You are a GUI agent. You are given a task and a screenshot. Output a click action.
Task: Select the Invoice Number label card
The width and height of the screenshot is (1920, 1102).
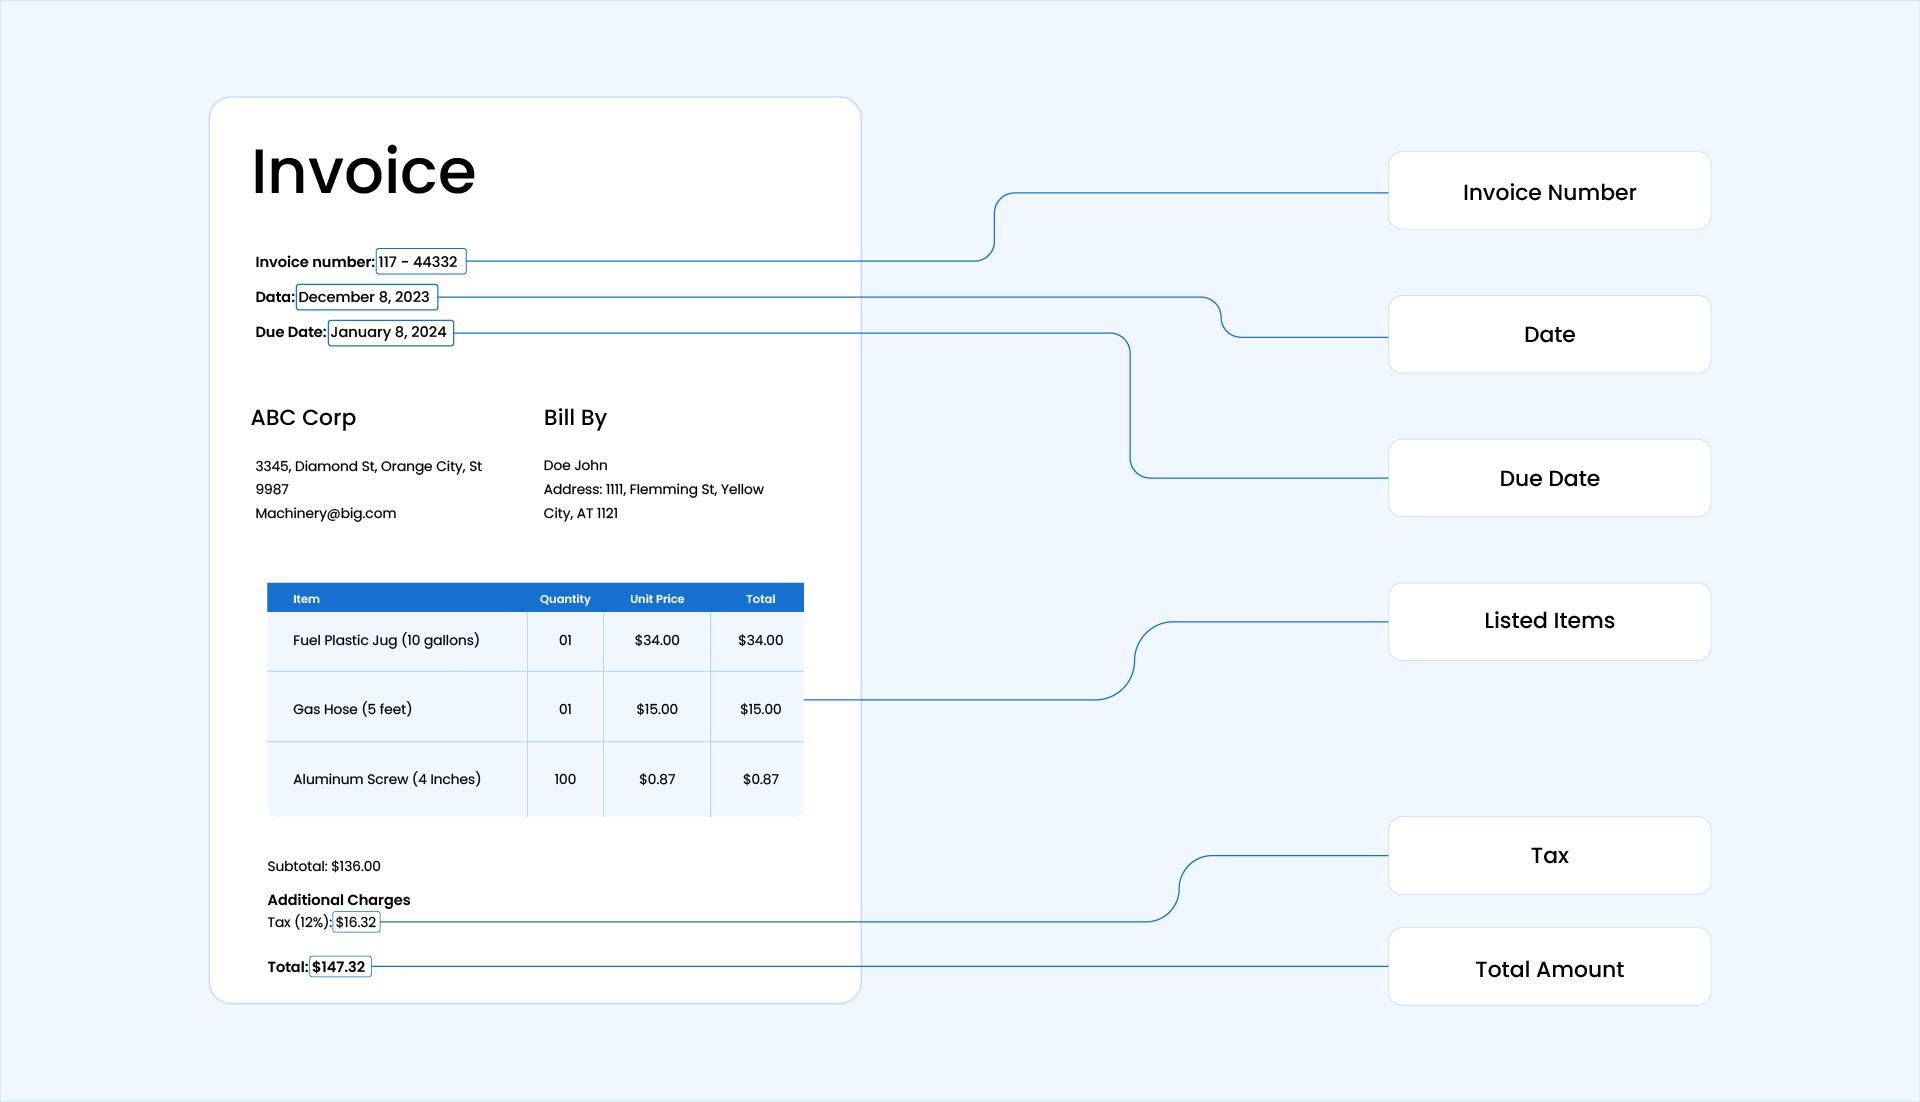point(1549,191)
